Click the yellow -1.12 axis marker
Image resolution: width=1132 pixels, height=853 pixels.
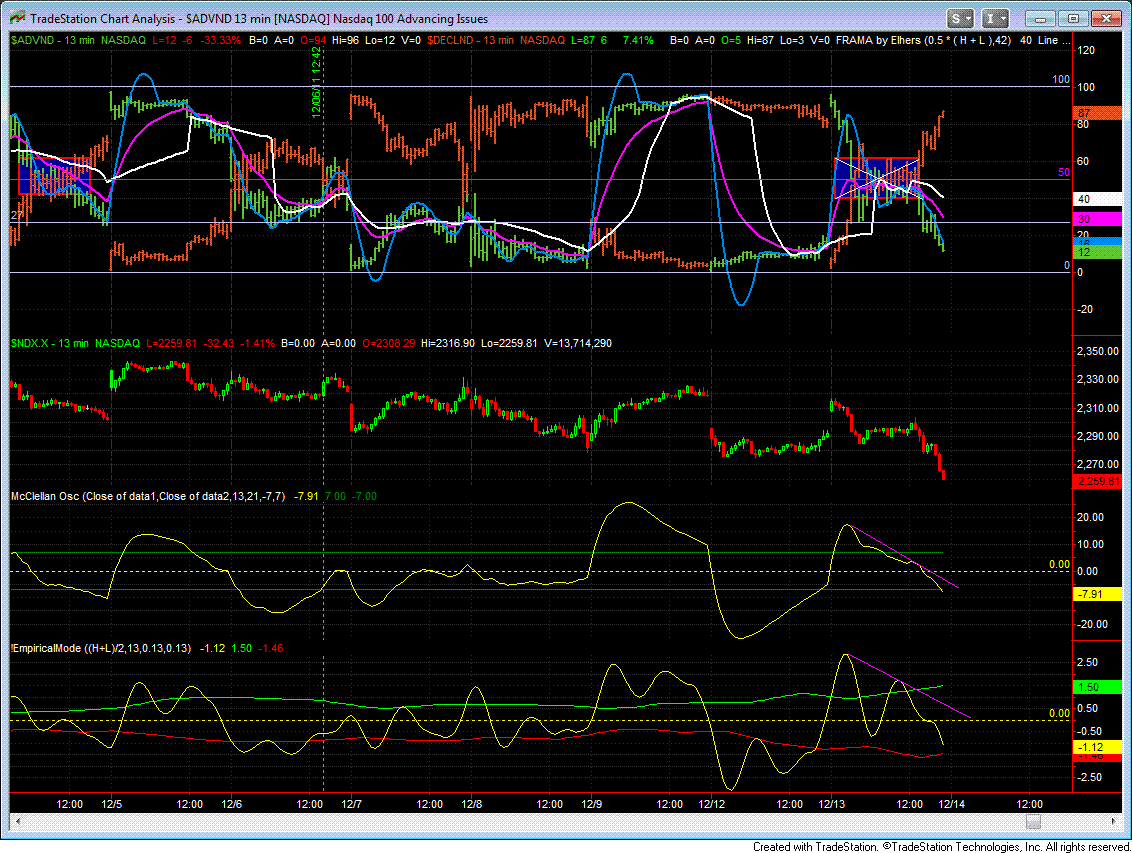[1098, 748]
